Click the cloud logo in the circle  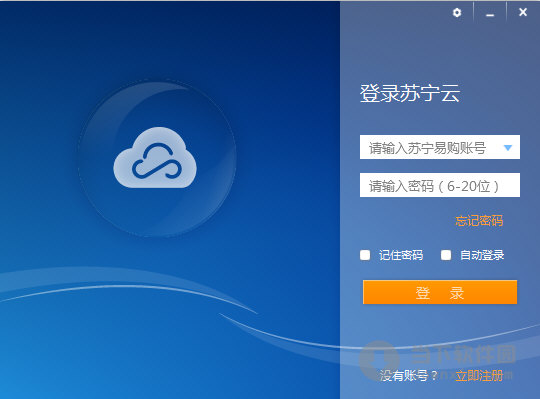tap(155, 158)
